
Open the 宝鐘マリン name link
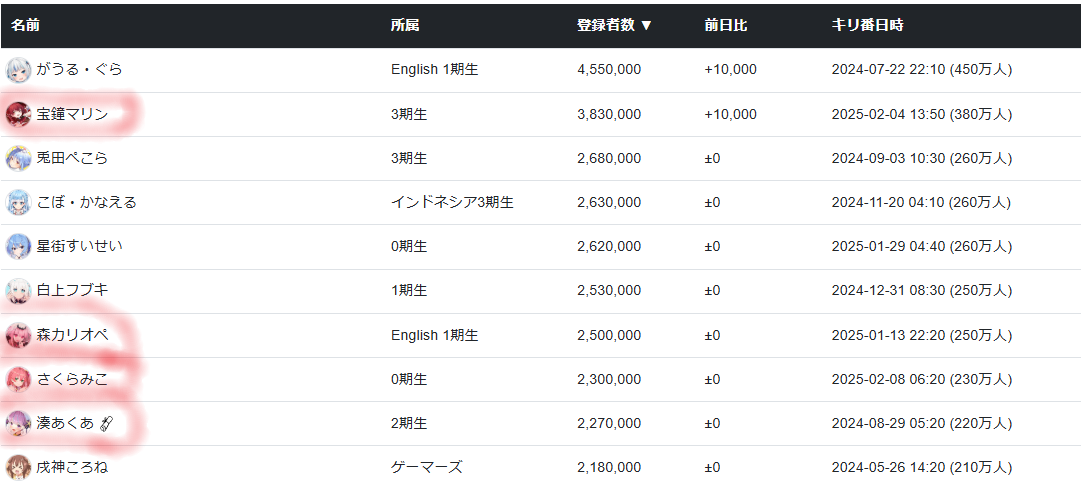click(72, 115)
